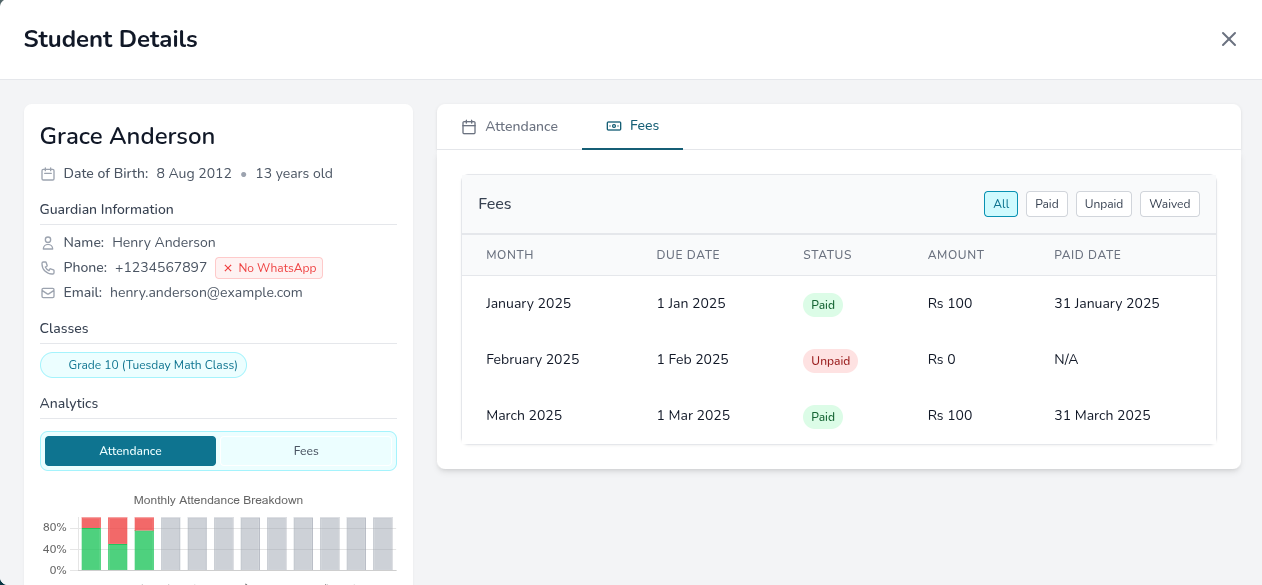Toggle the Fees view in Analytics panel
The image size is (1262, 585).
point(305,450)
